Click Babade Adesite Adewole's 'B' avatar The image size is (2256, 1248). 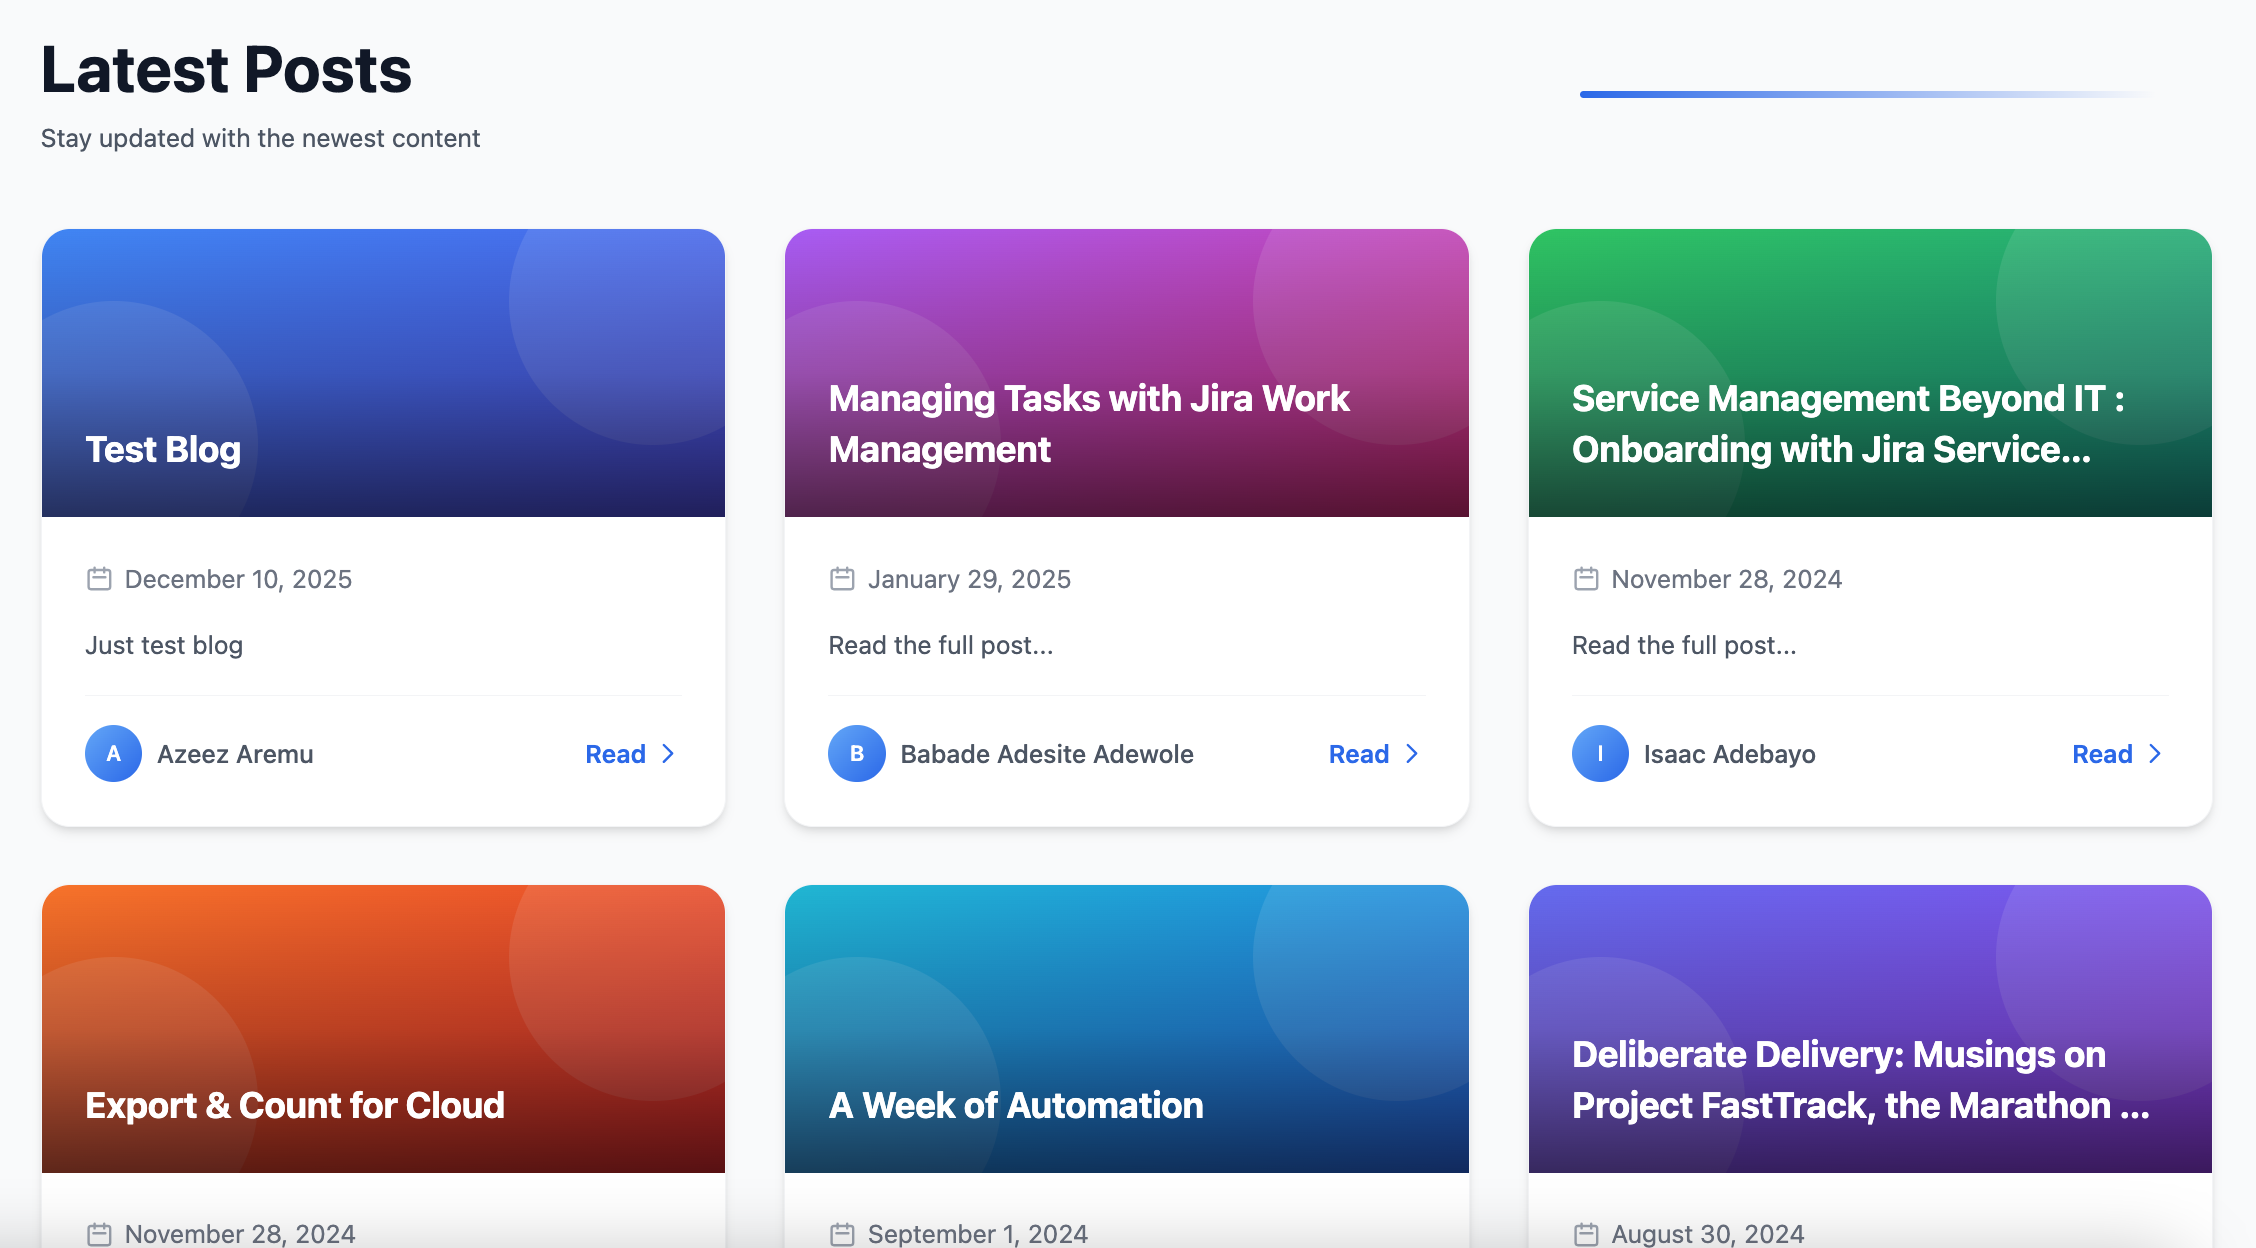click(857, 754)
